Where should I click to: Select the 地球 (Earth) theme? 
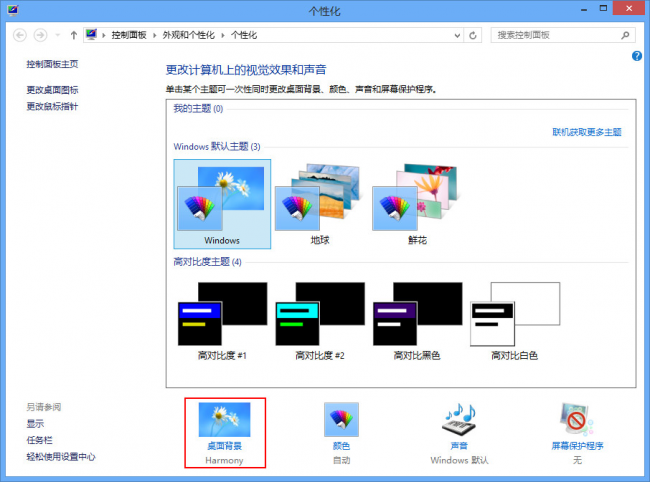pyautogui.click(x=320, y=204)
